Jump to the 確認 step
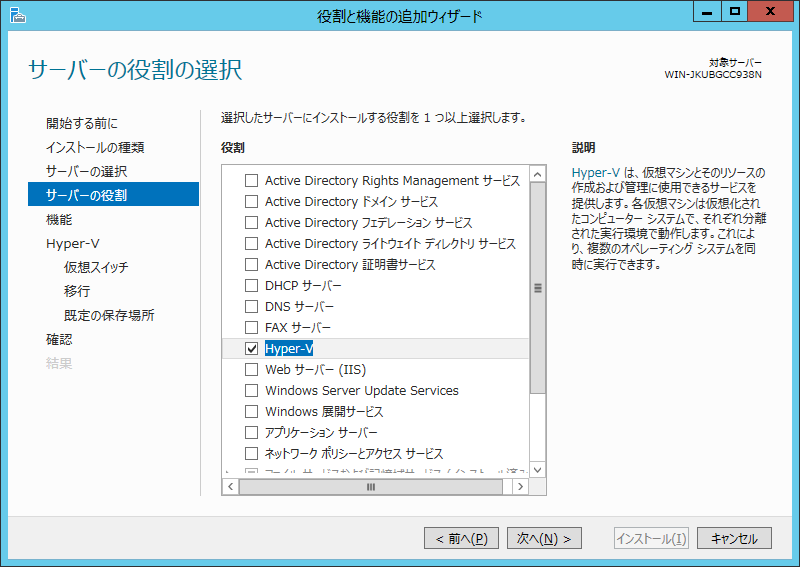This screenshot has width=800, height=567. 59,339
